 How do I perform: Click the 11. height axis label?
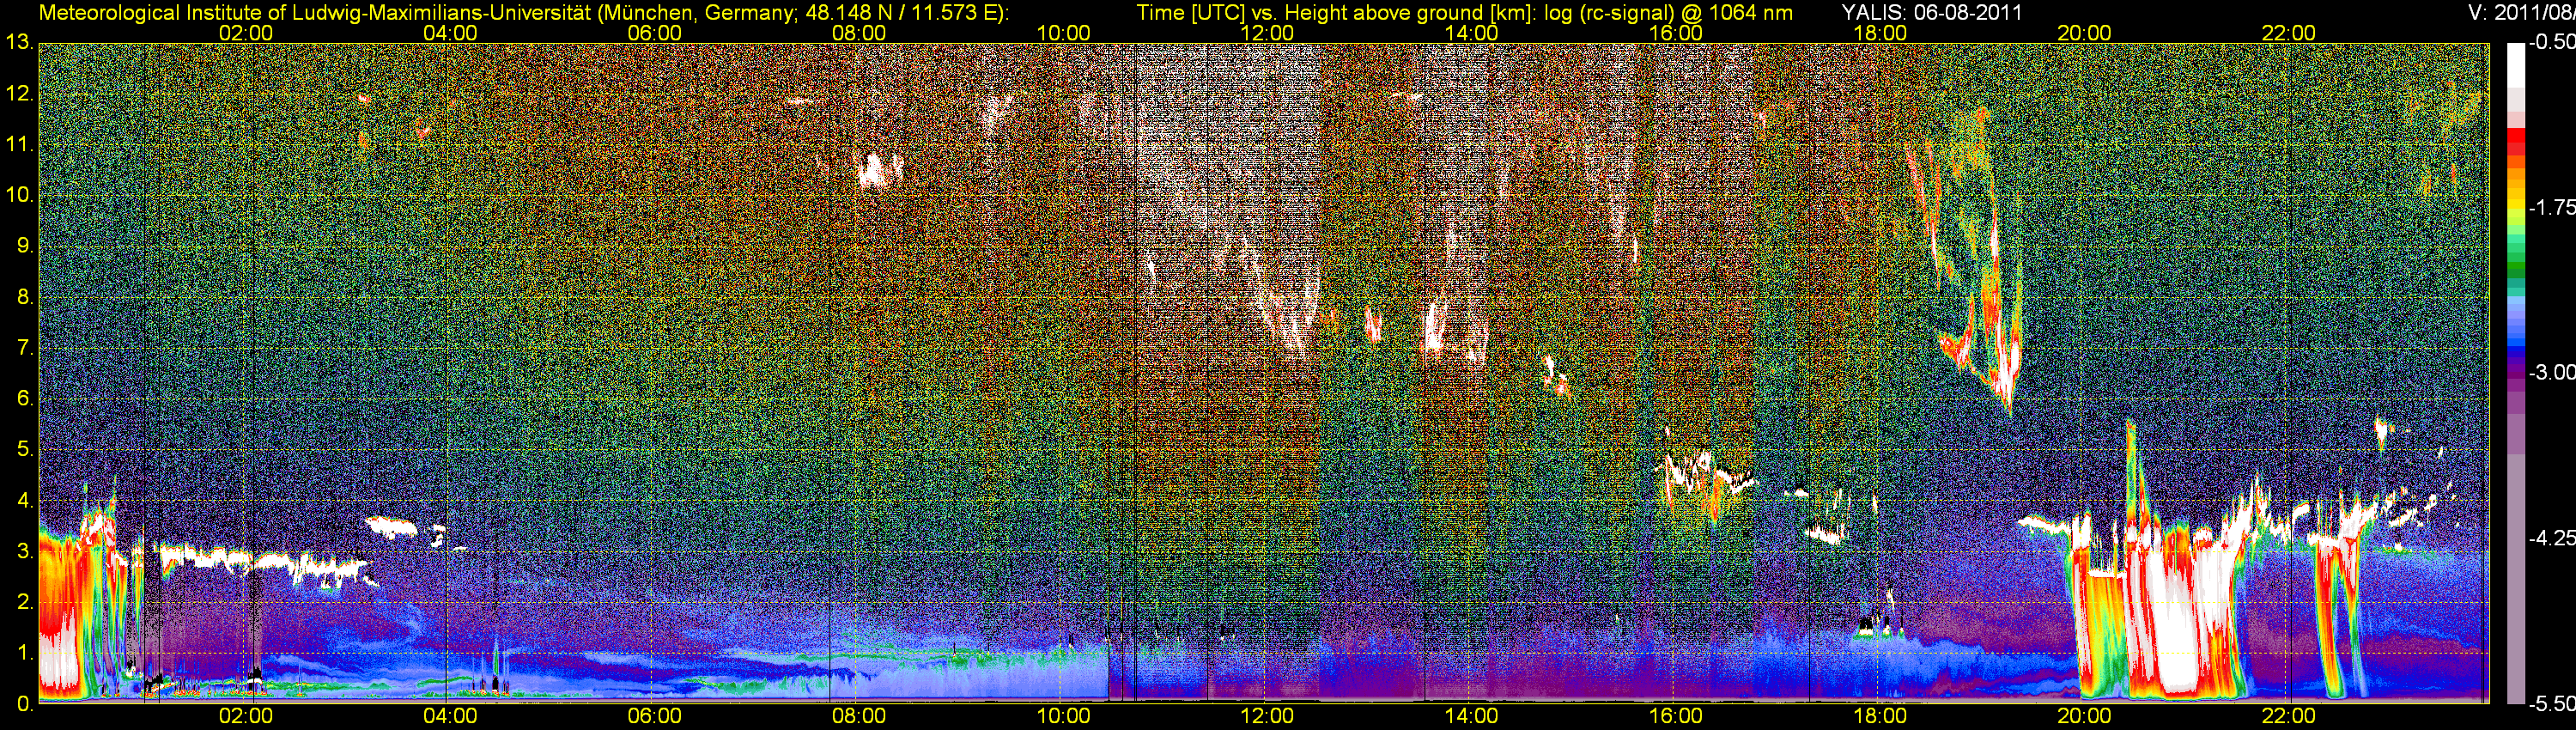[19, 145]
